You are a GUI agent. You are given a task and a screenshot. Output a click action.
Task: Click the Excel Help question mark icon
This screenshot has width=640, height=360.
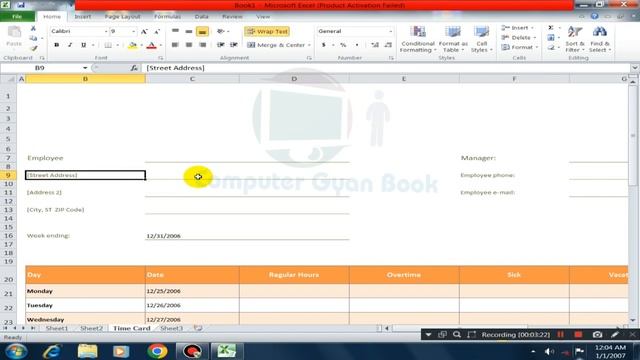(x=594, y=16)
